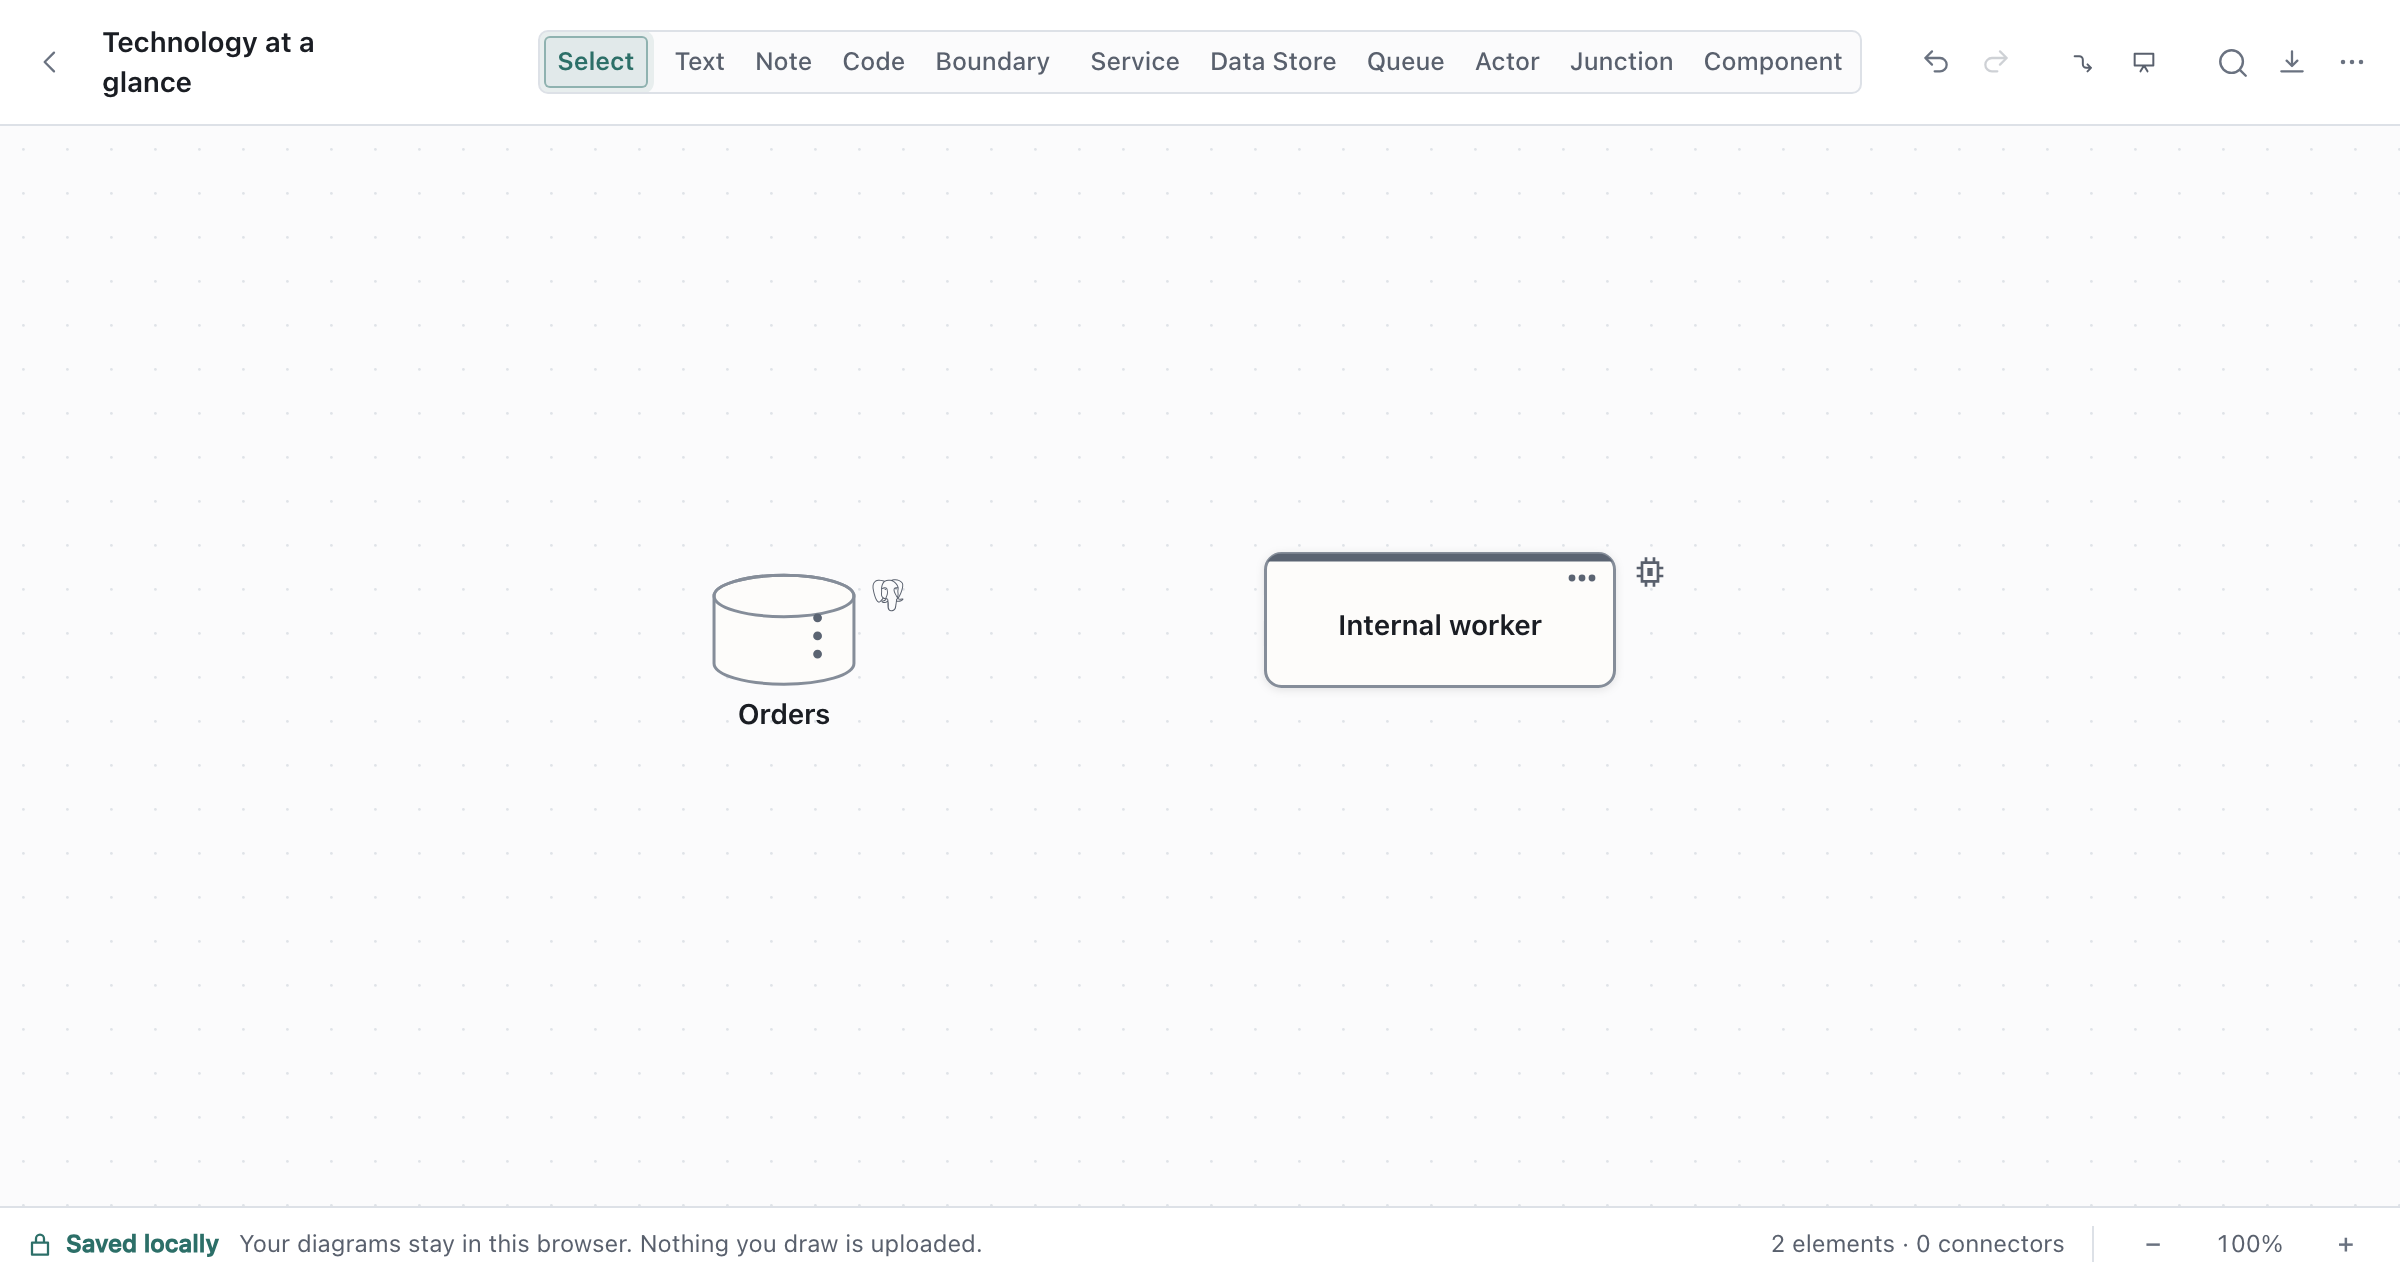Zoom out with the minus button
The height and width of the screenshot is (1280, 2400).
coord(2153,1244)
